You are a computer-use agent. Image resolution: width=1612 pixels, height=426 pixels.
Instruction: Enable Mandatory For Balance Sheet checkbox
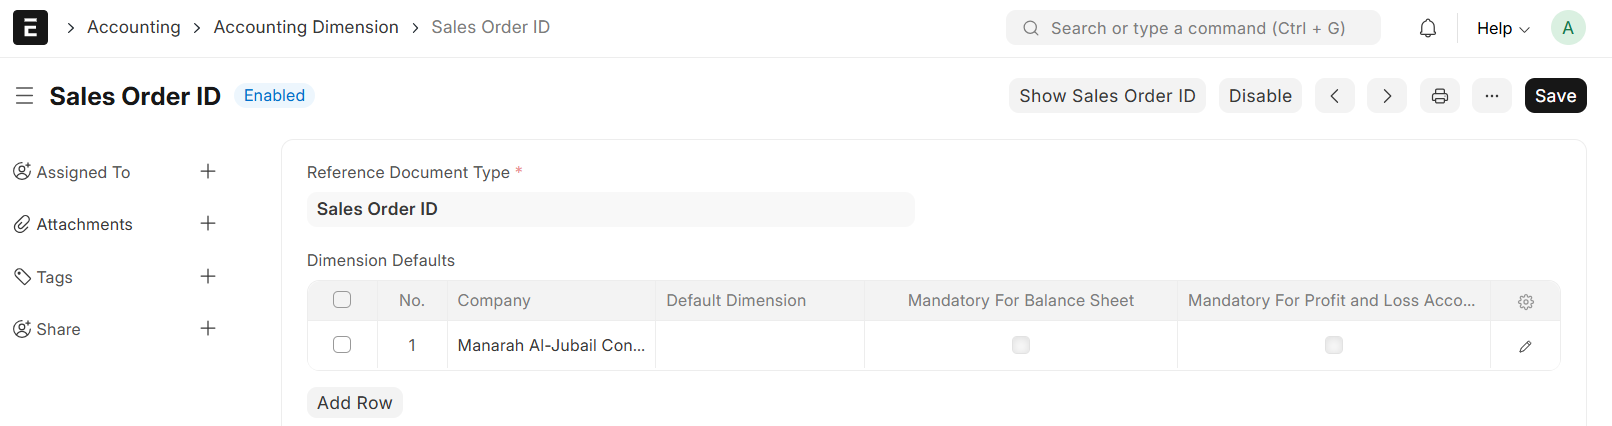pyautogui.click(x=1021, y=345)
